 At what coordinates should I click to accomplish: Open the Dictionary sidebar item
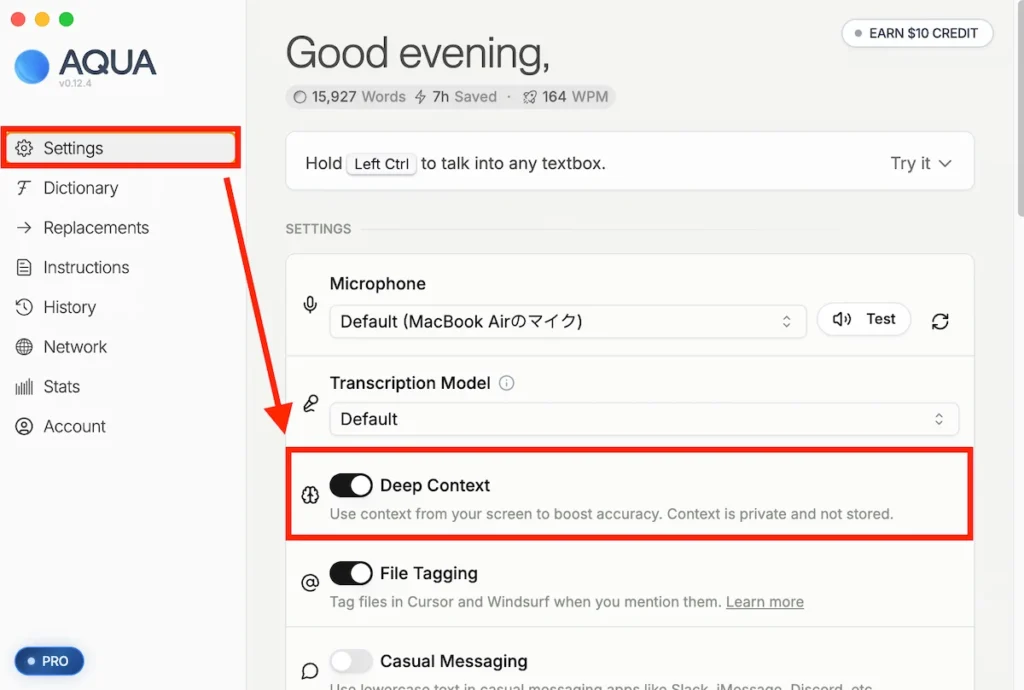click(80, 188)
